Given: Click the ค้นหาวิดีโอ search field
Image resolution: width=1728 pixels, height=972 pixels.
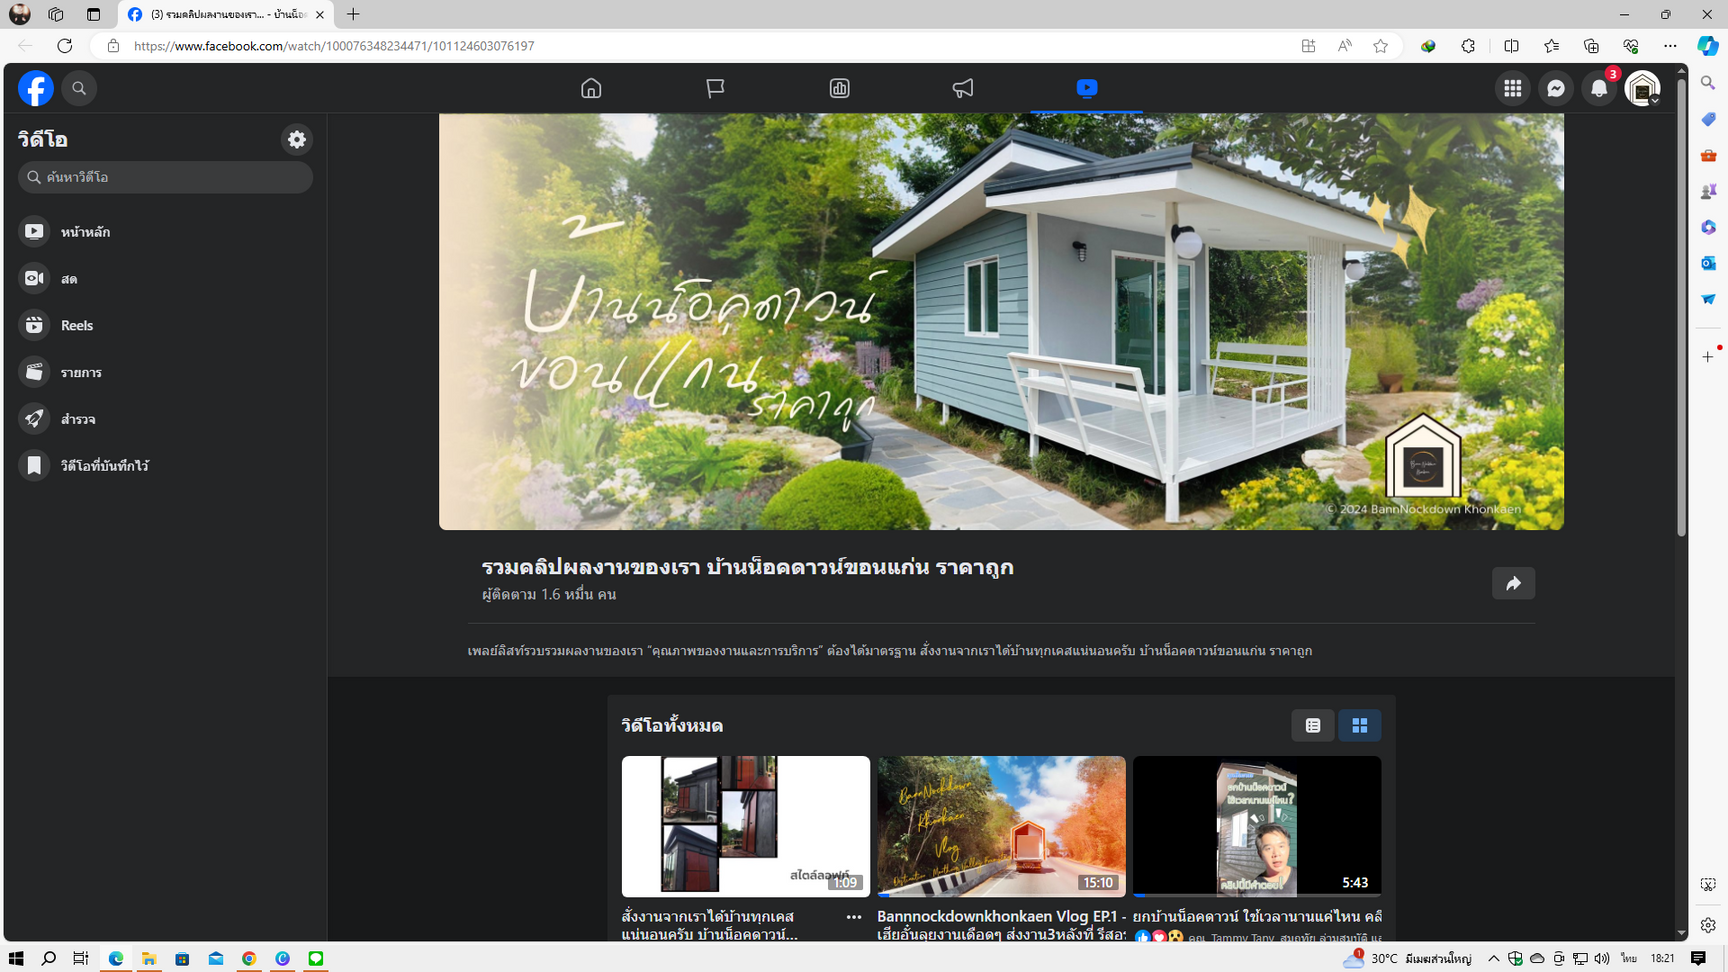Looking at the screenshot, I should pyautogui.click(x=165, y=178).
